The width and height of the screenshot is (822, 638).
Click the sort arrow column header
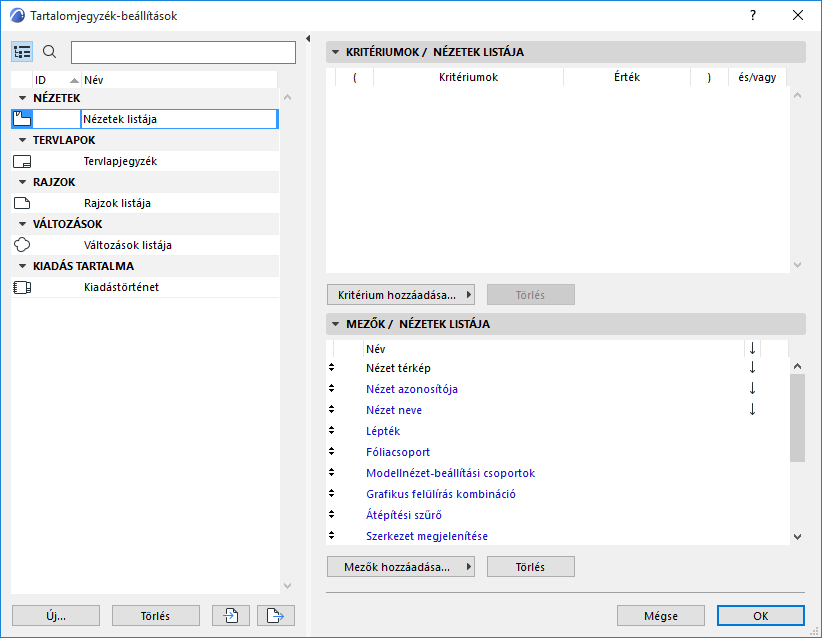pyautogui.click(x=752, y=349)
